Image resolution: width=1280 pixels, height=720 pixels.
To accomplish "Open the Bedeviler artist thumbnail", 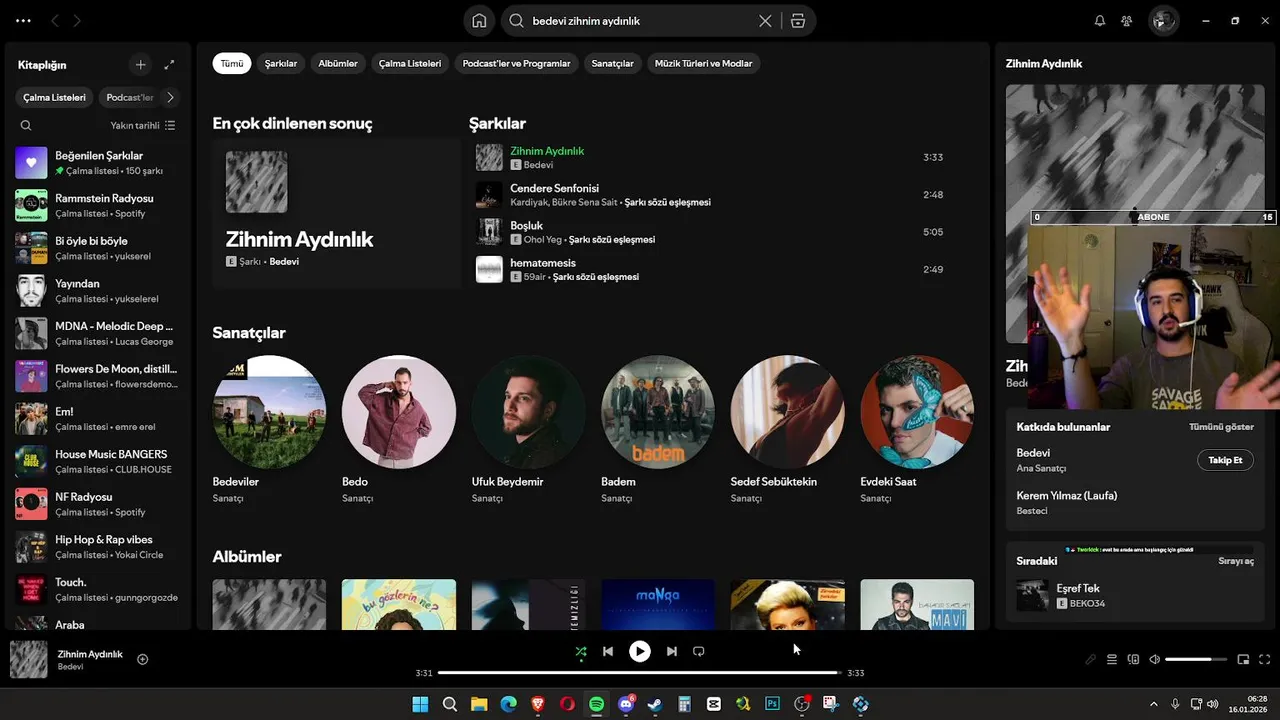I will point(269,412).
